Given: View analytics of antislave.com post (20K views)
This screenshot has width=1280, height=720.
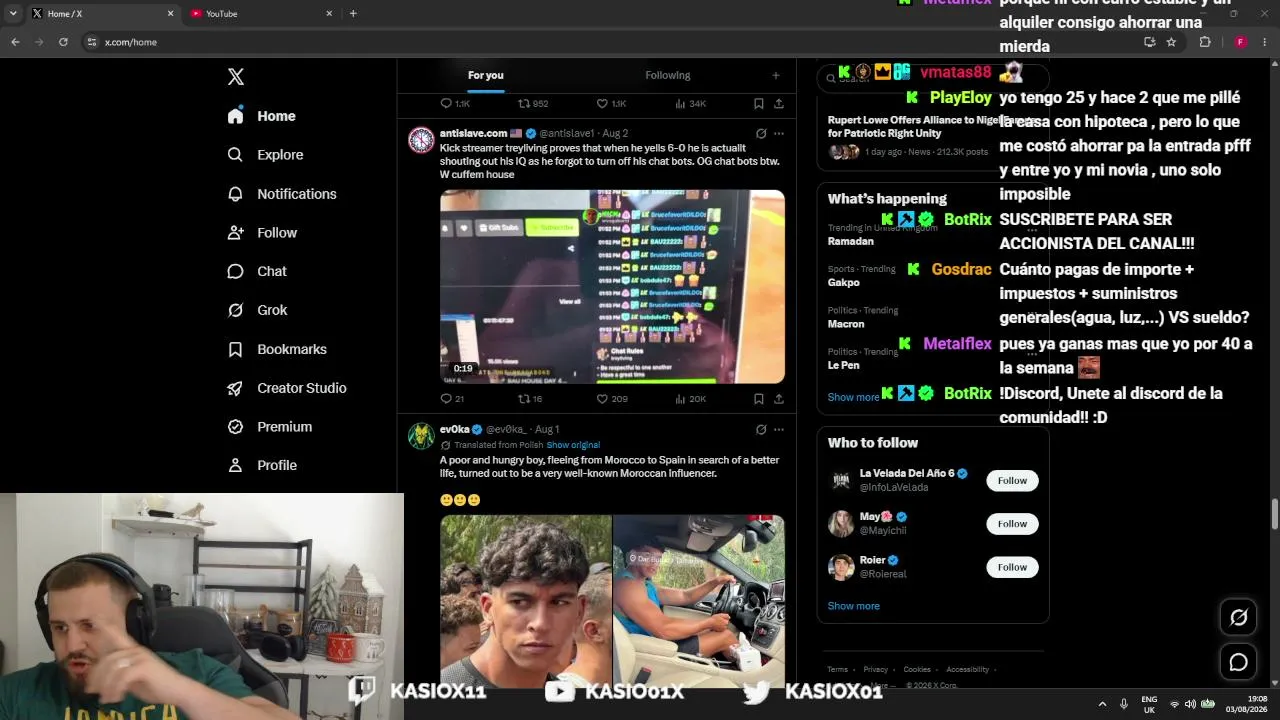Looking at the screenshot, I should (690, 399).
